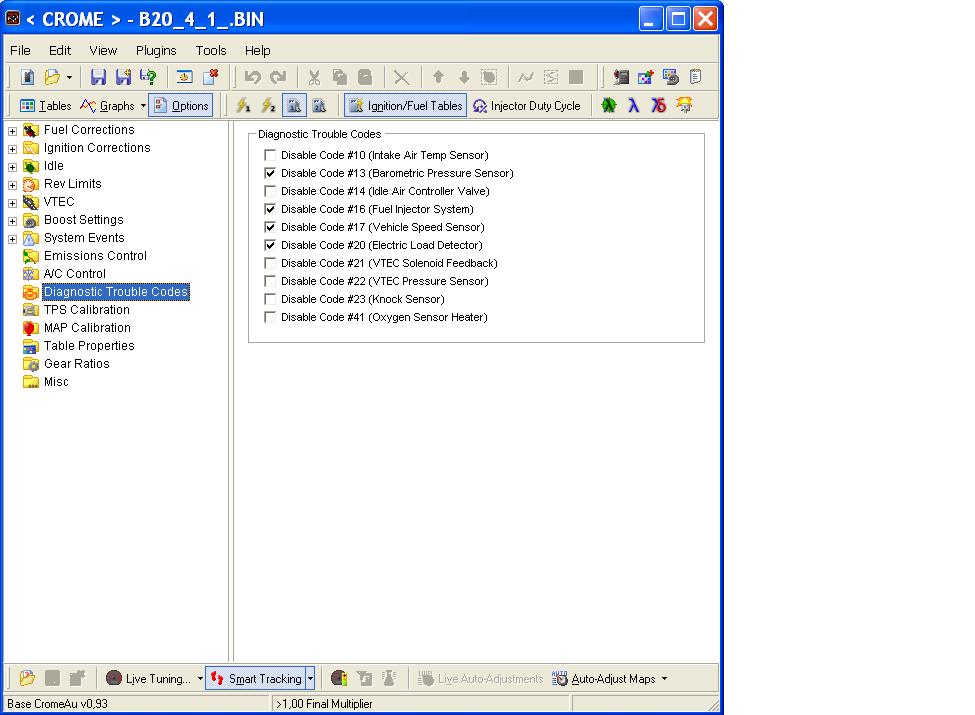Screen dimensions: 975x715
Task: Open the View menu
Action: pyautogui.click(x=103, y=50)
